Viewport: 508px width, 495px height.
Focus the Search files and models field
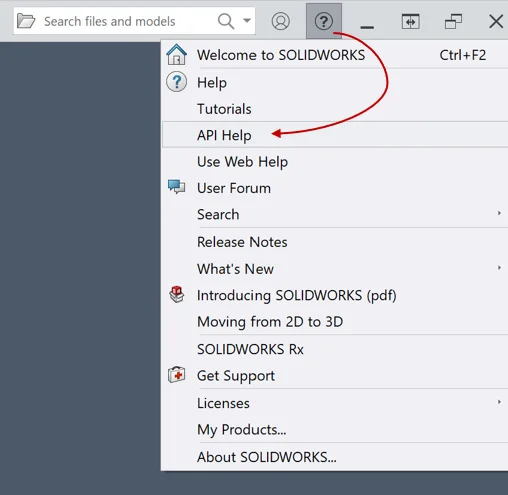point(134,21)
